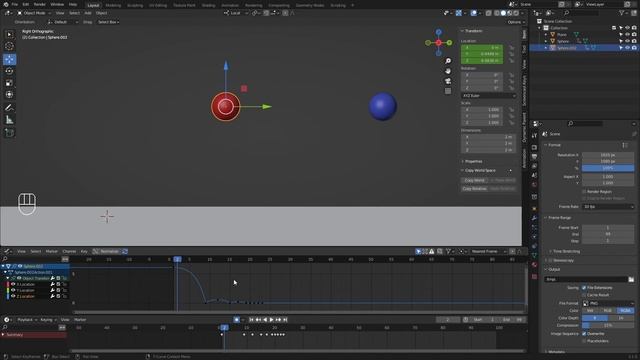The width and height of the screenshot is (640, 360).
Task: Click the green axis in the navigation gizmo
Action: (449, 42)
